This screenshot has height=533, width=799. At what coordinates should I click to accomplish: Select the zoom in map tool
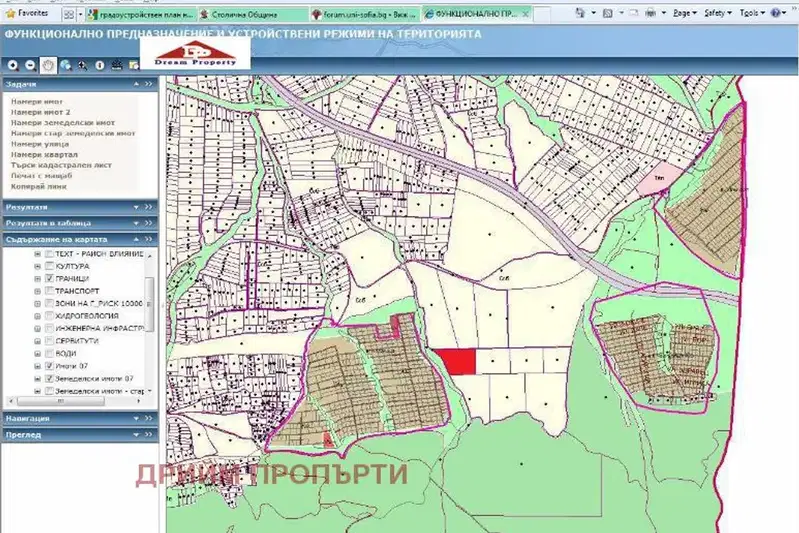pyautogui.click(x=13, y=65)
